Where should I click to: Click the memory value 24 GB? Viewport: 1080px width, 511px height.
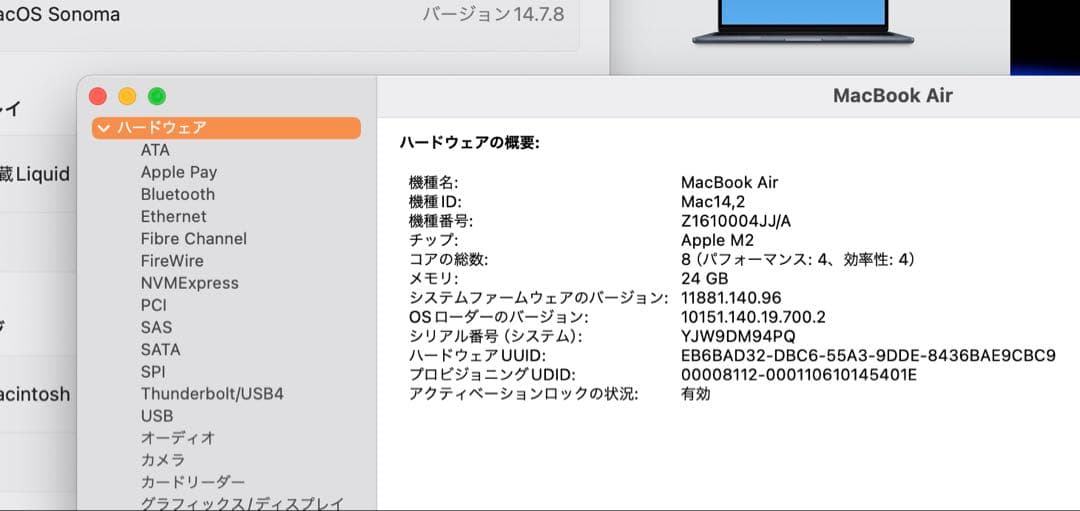tap(704, 279)
